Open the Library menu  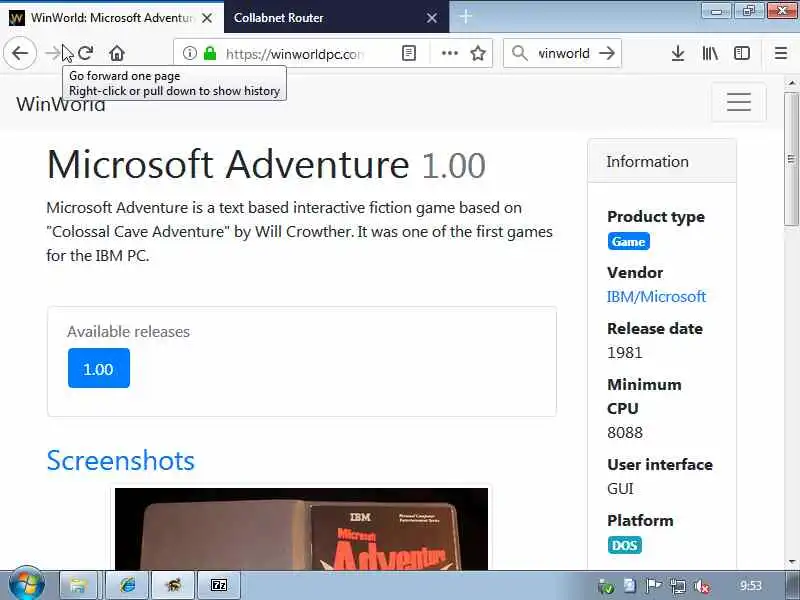[x=710, y=53]
